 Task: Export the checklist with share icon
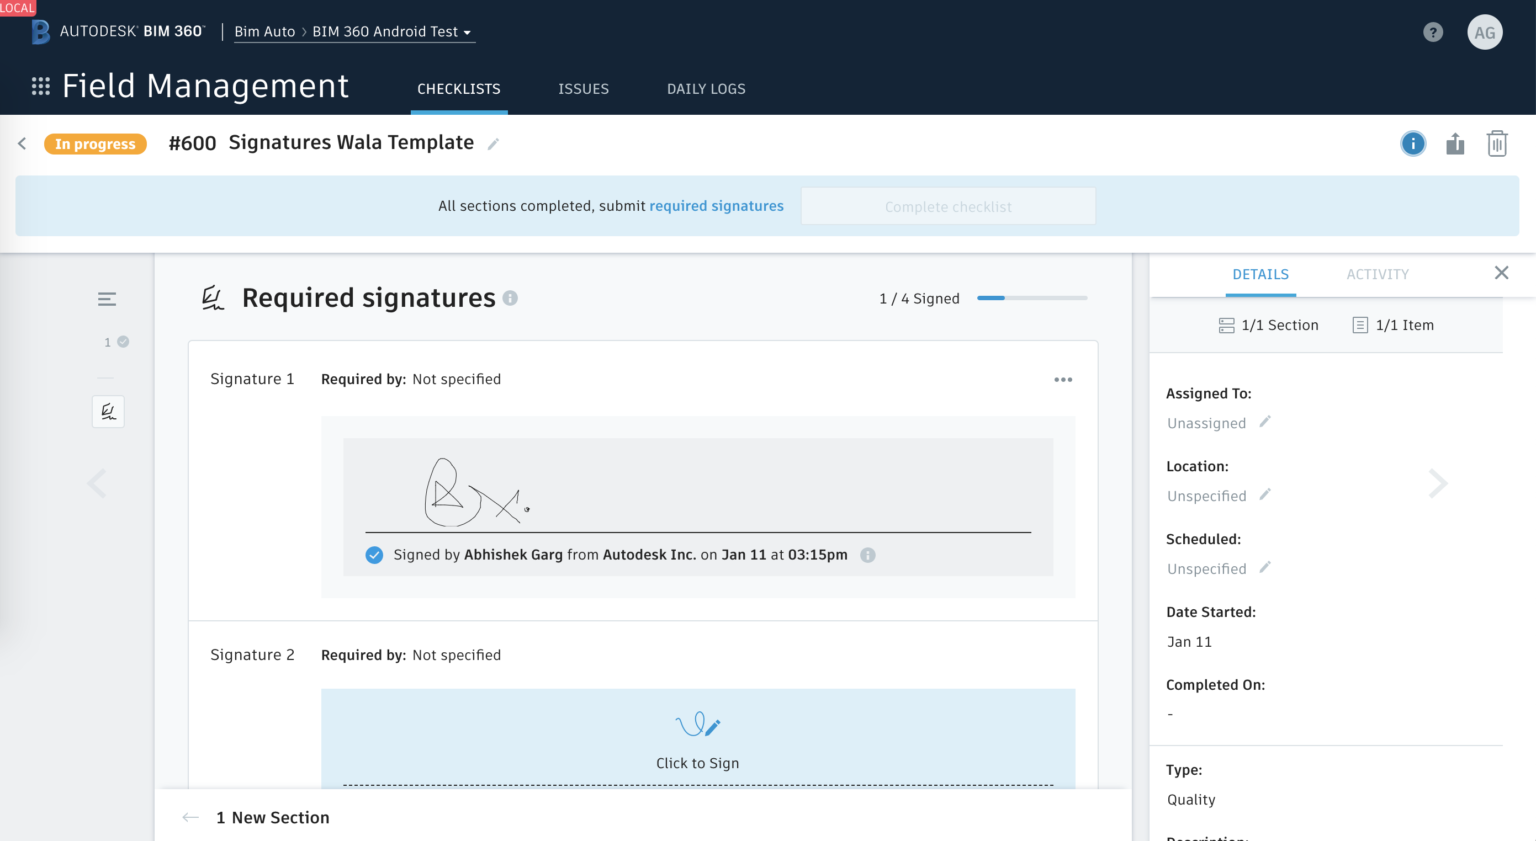pyautogui.click(x=1455, y=144)
